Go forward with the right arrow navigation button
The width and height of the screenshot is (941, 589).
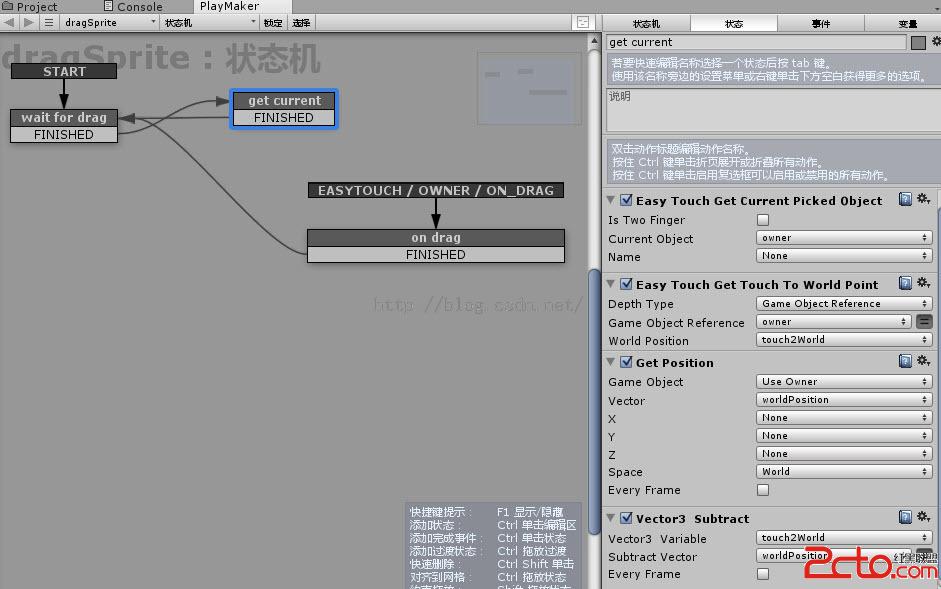(x=29, y=23)
